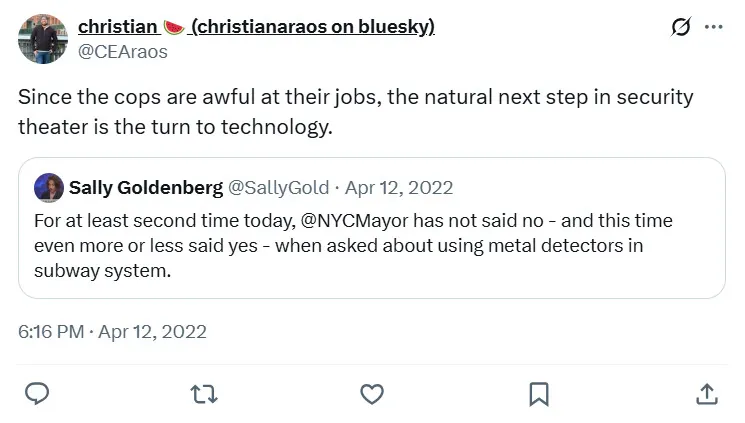The height and width of the screenshot is (423, 745).
Task: Click the 6:16 PM · Apr 12, 2022 timestamp
Action: tap(112, 332)
